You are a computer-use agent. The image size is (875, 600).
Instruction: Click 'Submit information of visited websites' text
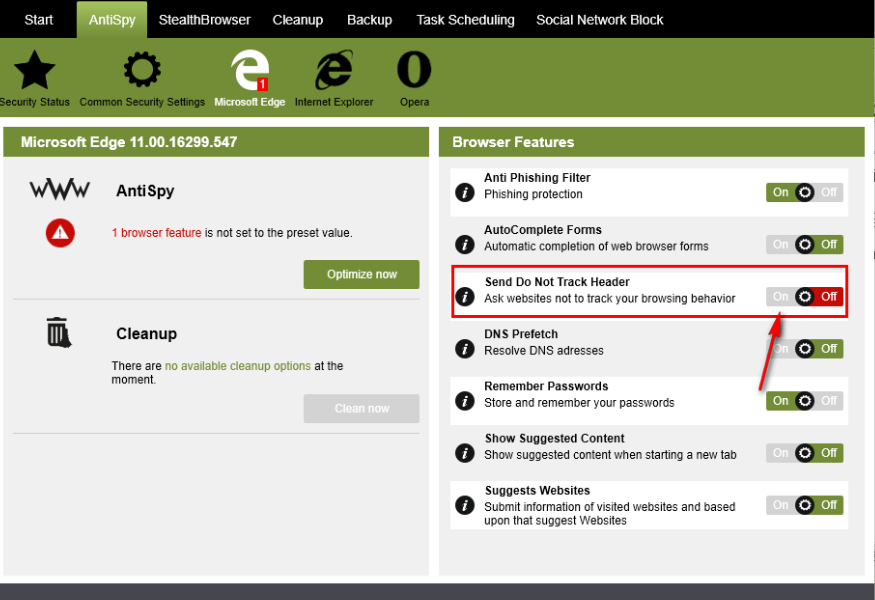coord(609,513)
